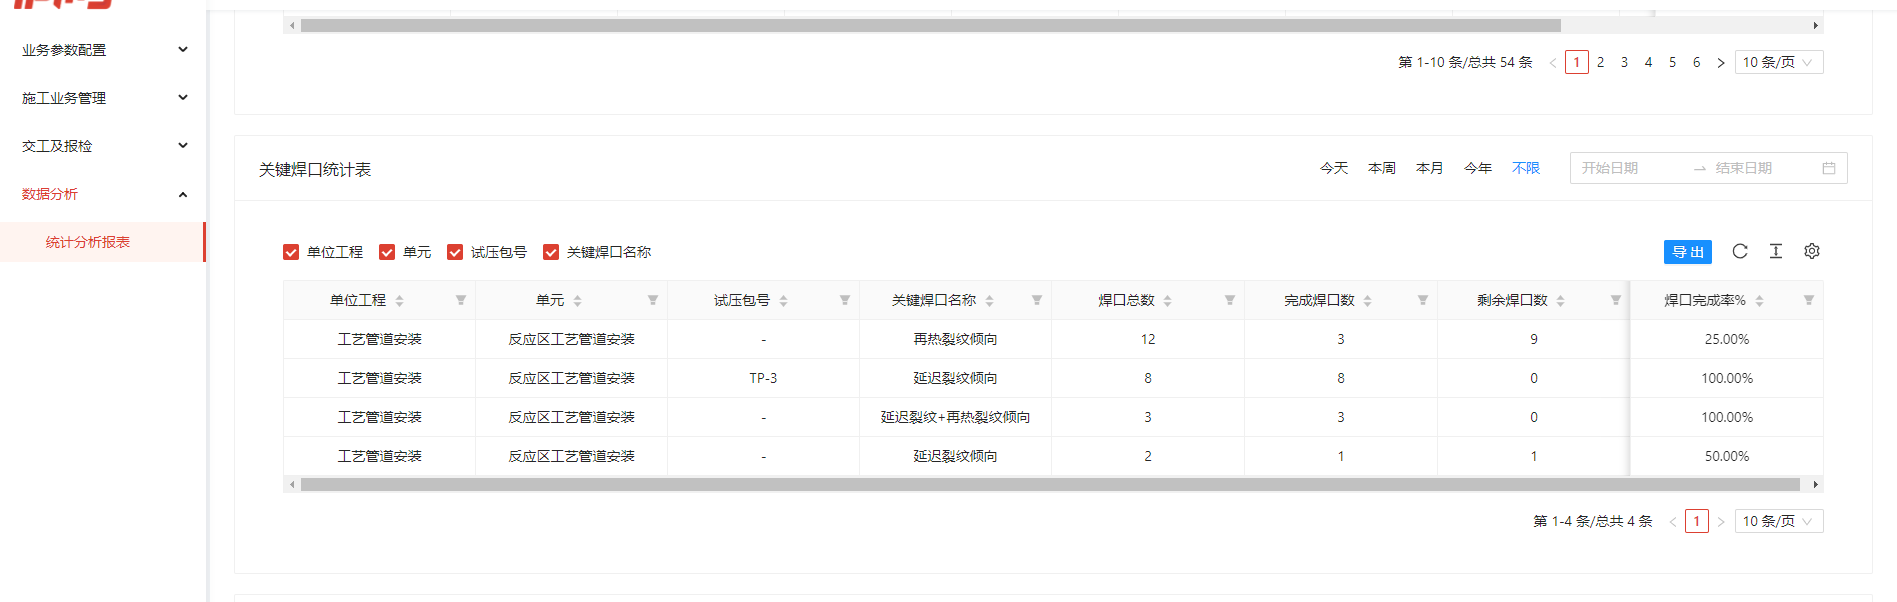Open the column height density icon
Viewport: 1897px width, 602px height.
pos(1776,251)
